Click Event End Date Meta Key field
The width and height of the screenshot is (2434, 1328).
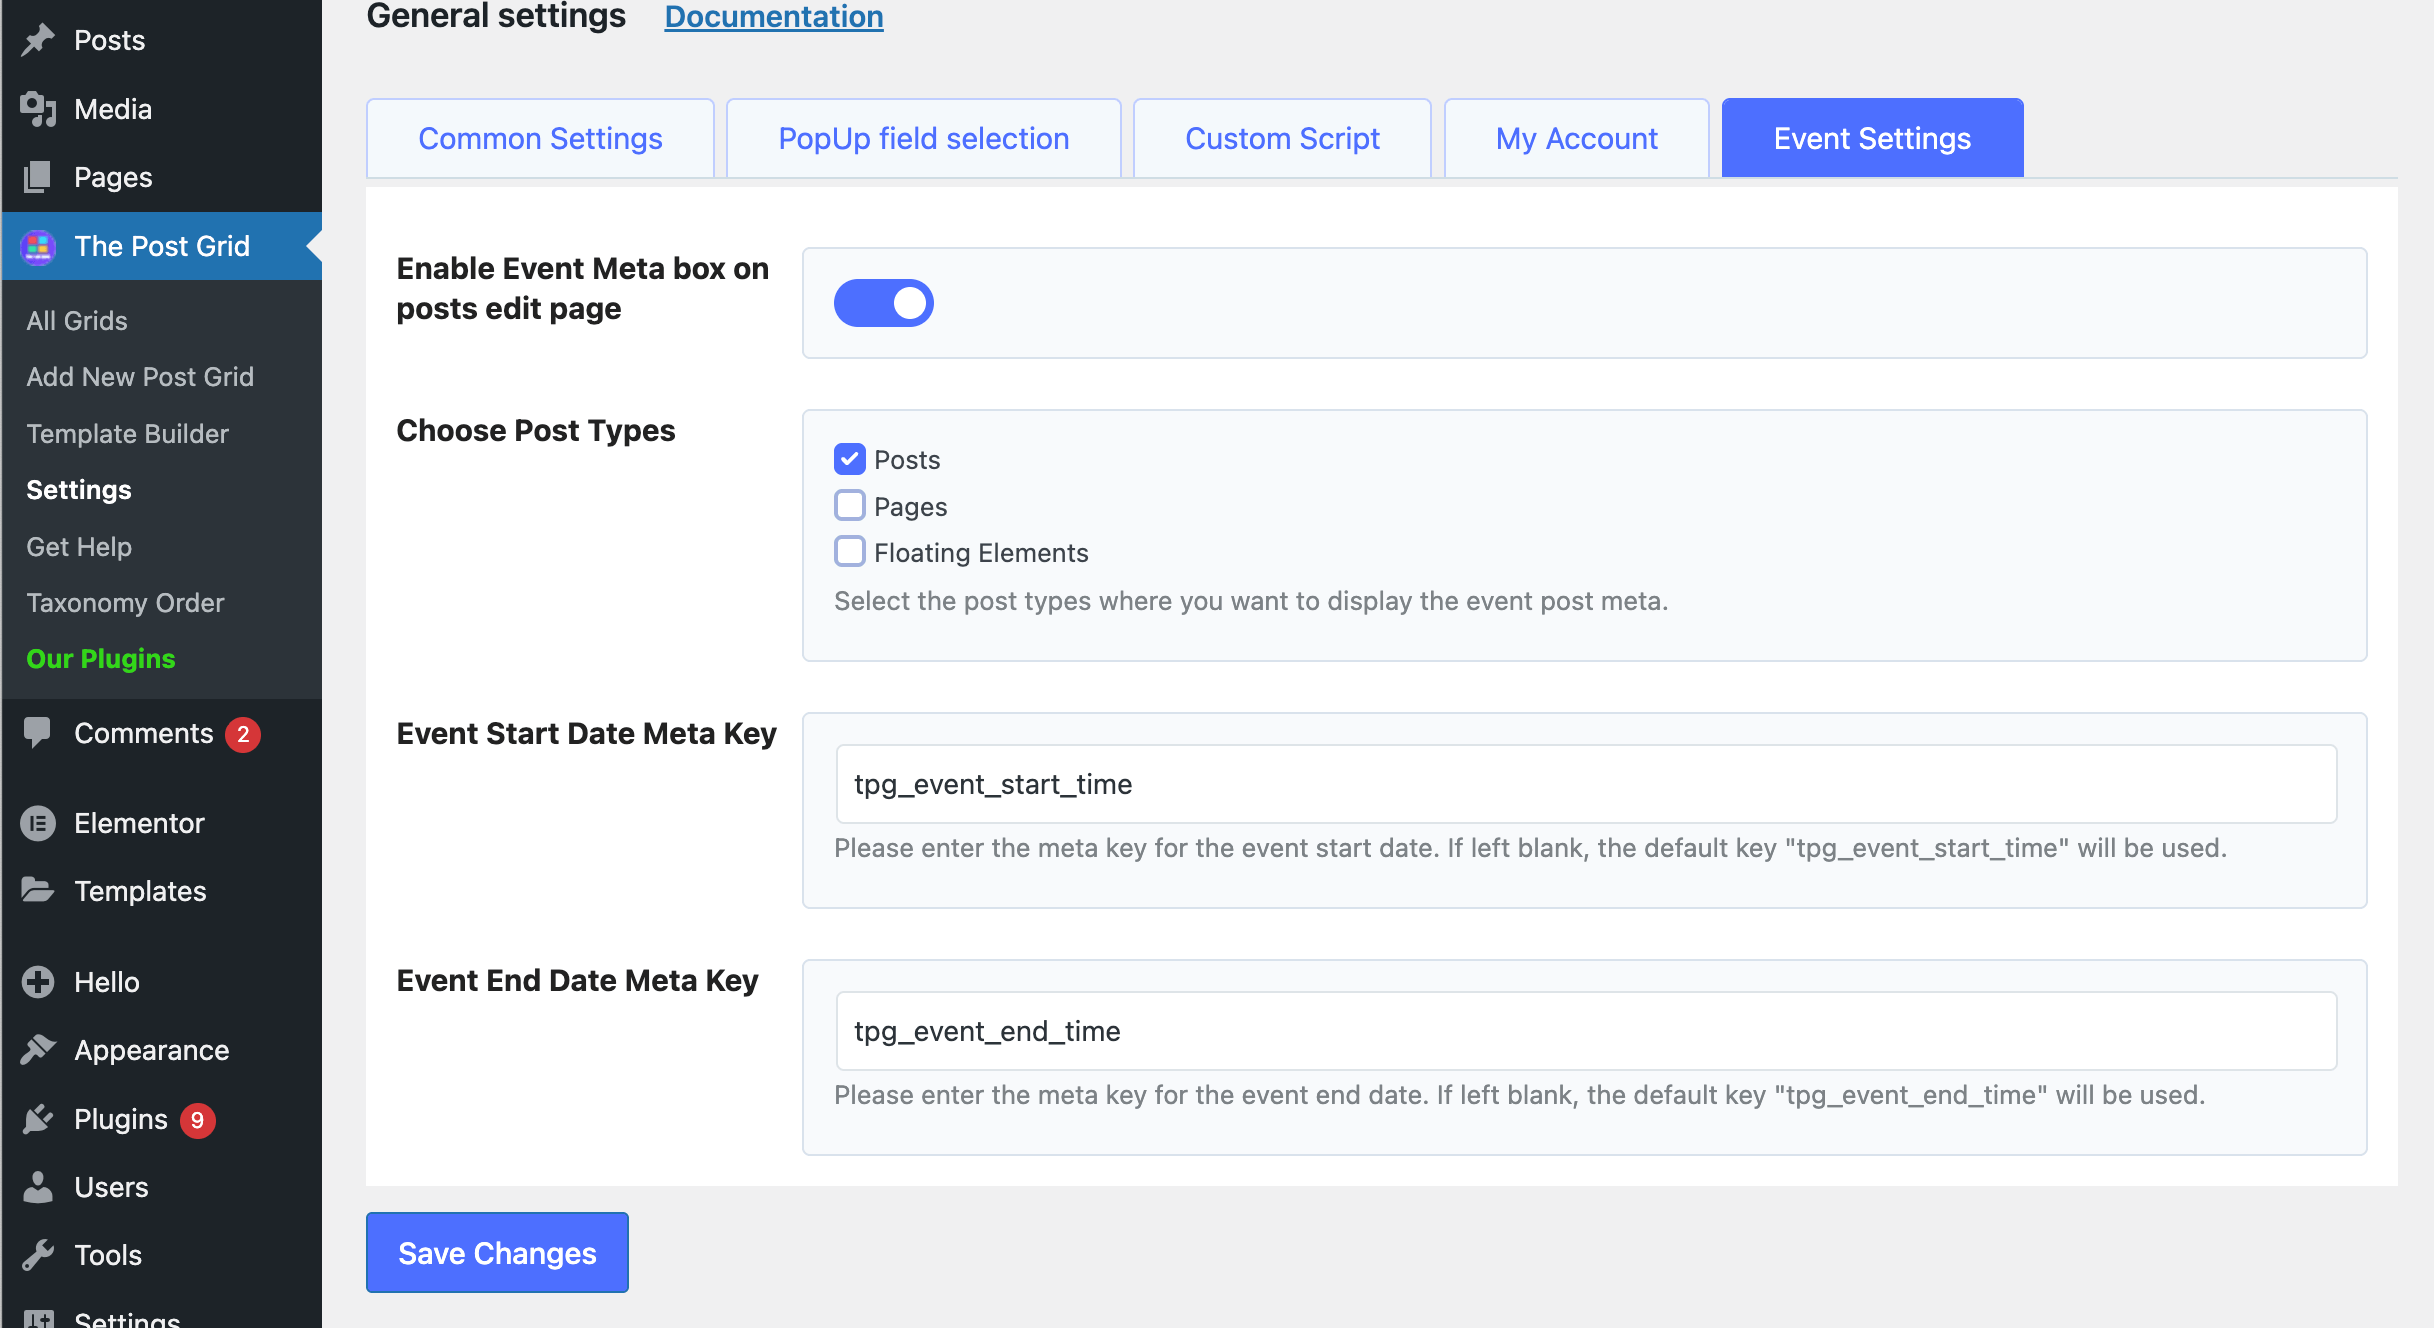point(1586,1031)
